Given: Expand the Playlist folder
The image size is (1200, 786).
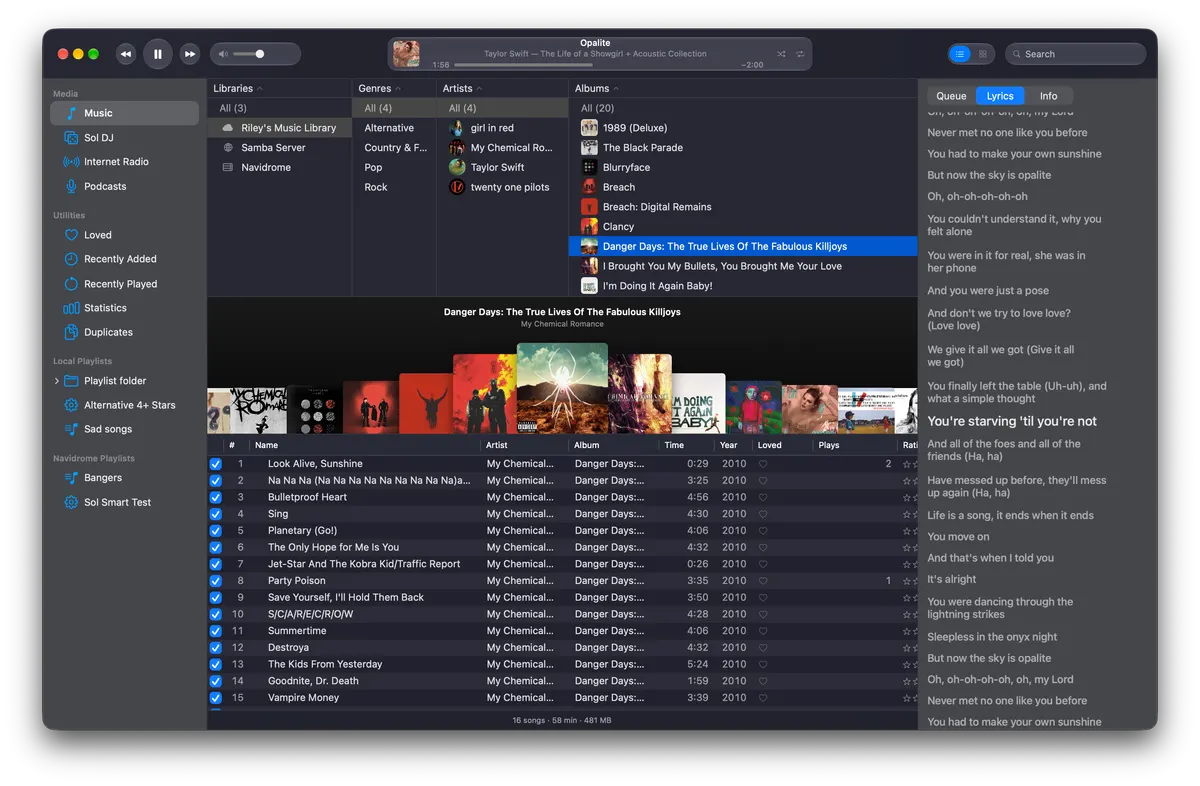Looking at the screenshot, I should click(57, 381).
